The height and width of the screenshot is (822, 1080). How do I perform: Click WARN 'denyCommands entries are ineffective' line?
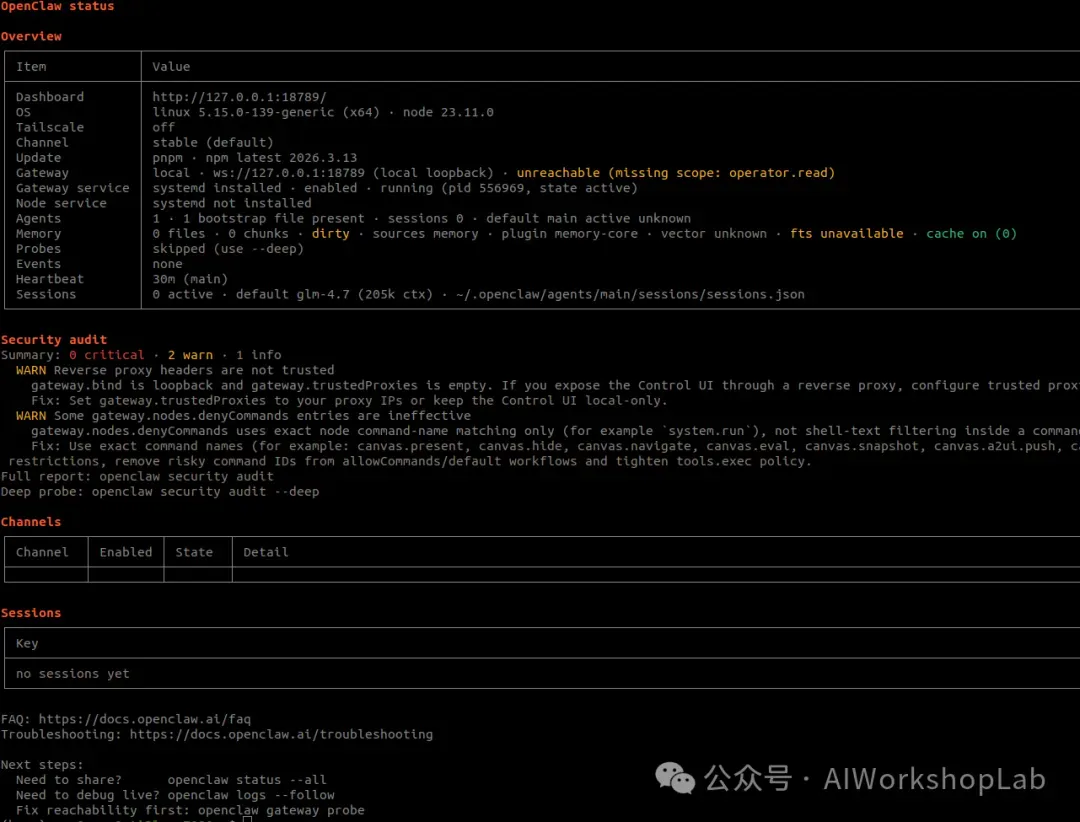point(243,415)
